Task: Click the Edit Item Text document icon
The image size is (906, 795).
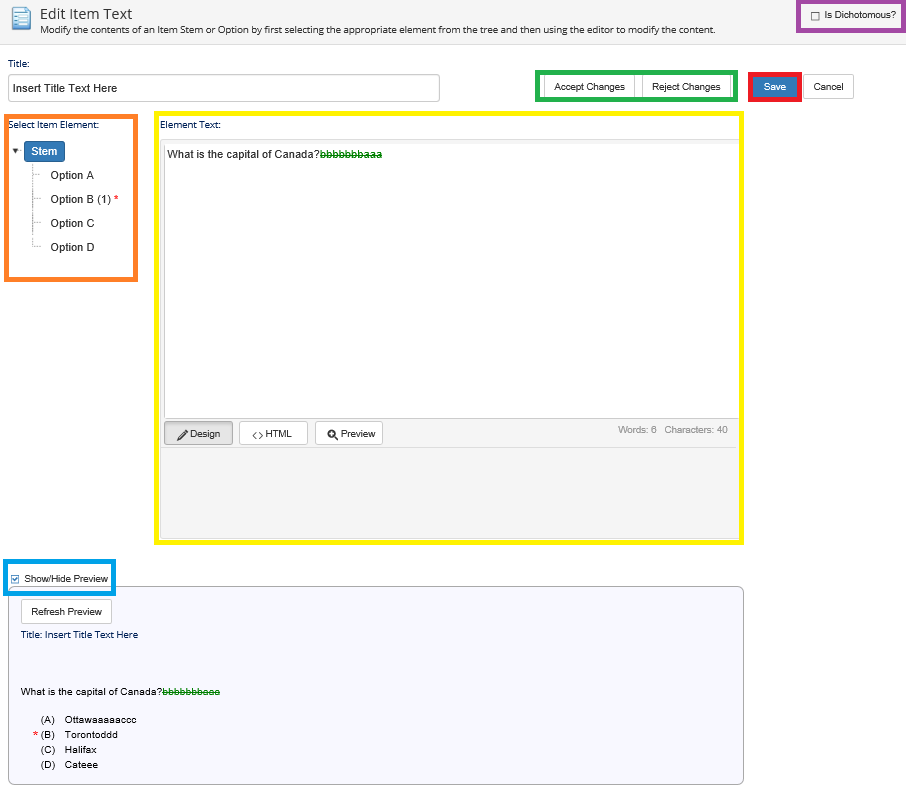Action: 20,20
